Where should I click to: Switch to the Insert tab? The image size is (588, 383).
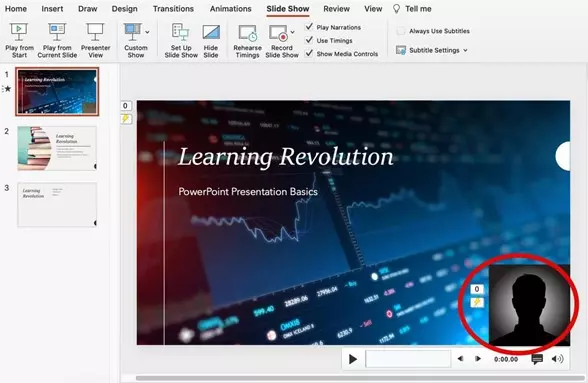pos(52,9)
